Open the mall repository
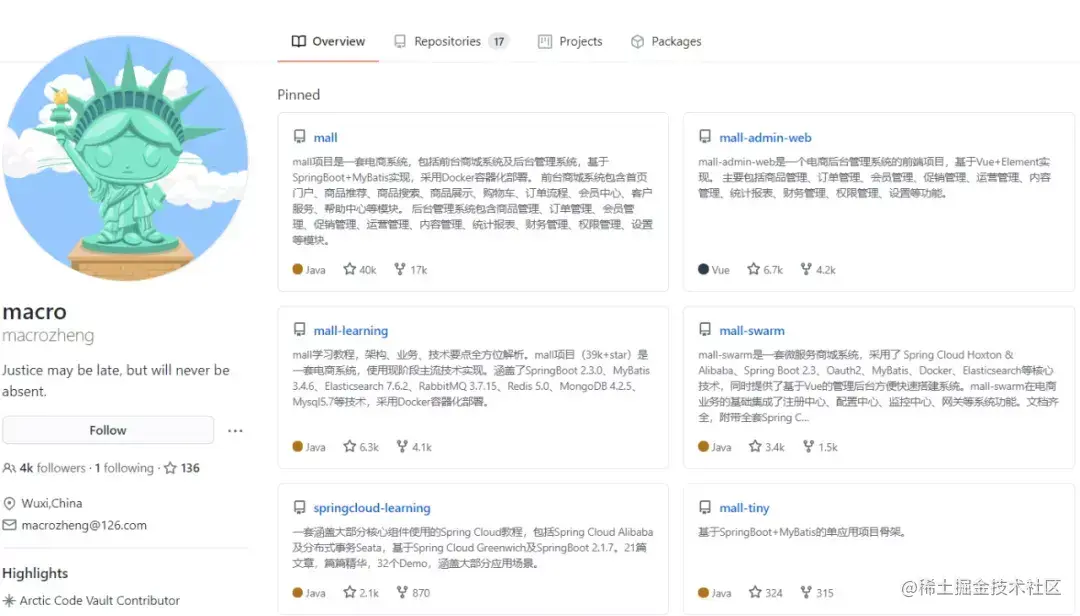This screenshot has height=616, width=1080. 325,136
